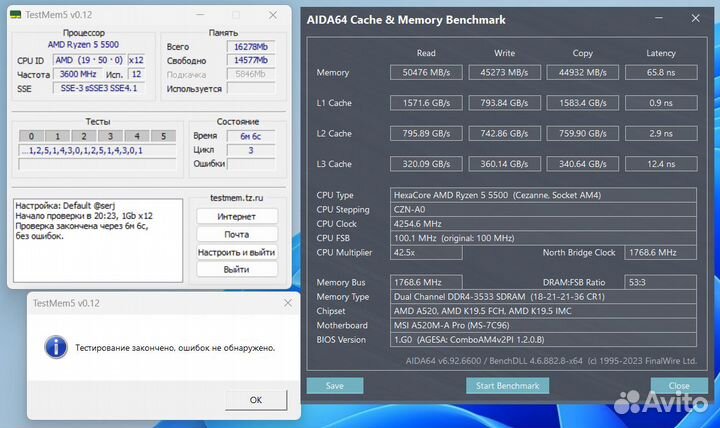Click frequency value 3600 MHz in TestMem5

point(78,74)
